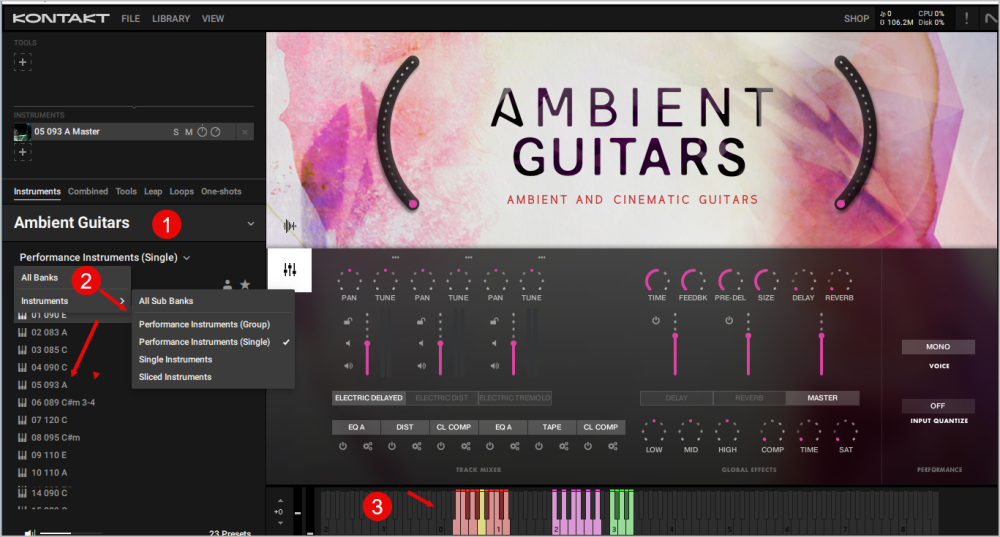Open settings icon under first CL COMP
This screenshot has width=1000, height=537.
click(466, 446)
